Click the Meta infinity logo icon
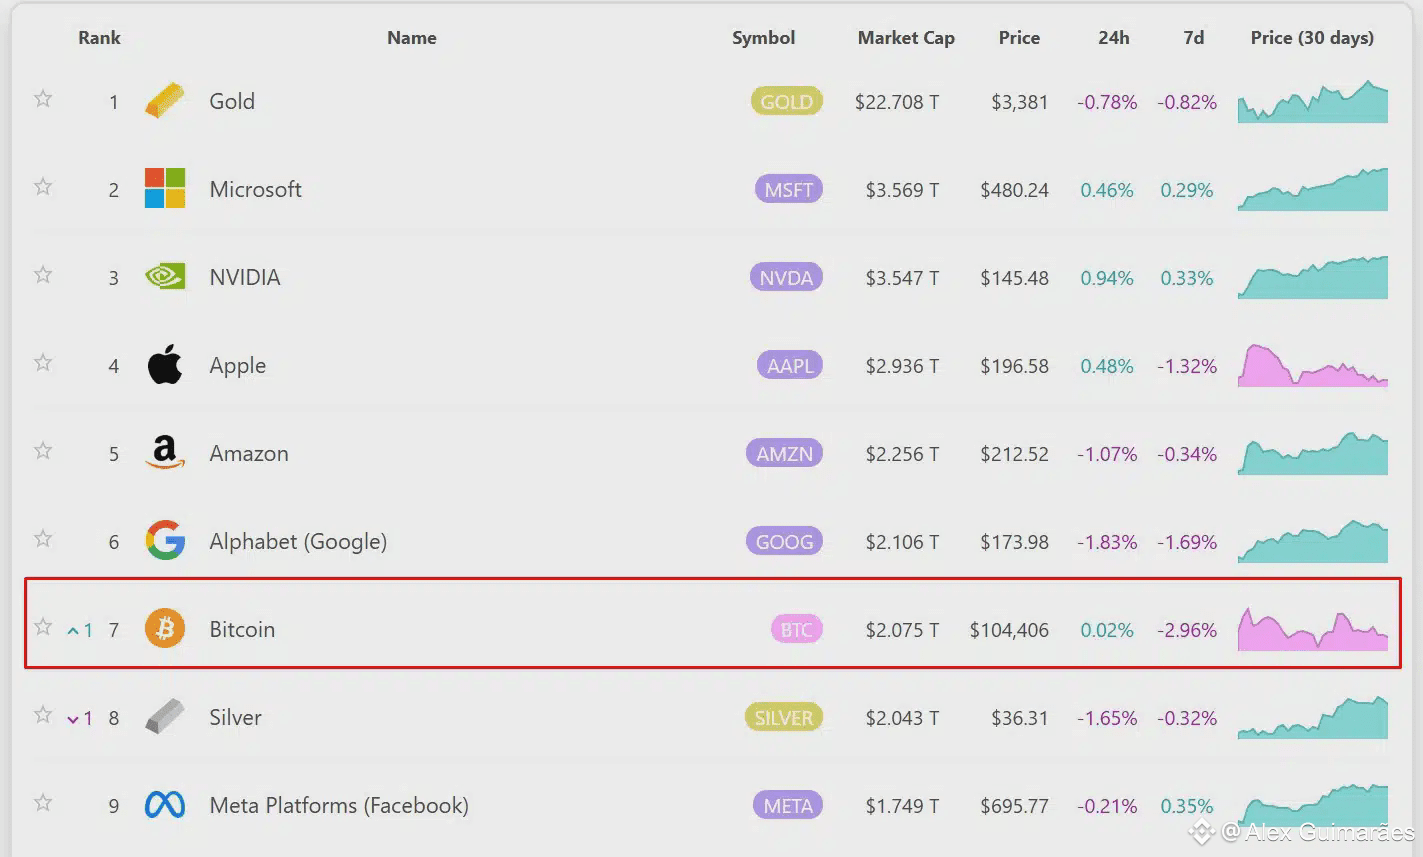Screen dimensions: 1423x857 point(165,805)
